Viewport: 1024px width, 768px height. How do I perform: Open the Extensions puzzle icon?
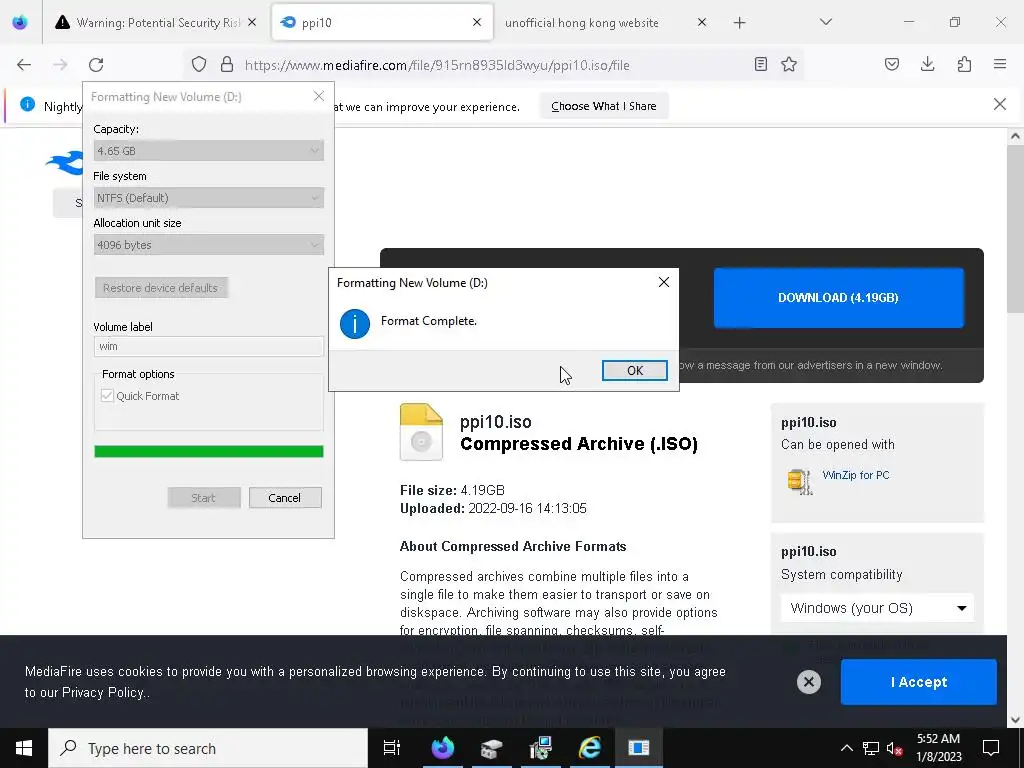pos(964,64)
